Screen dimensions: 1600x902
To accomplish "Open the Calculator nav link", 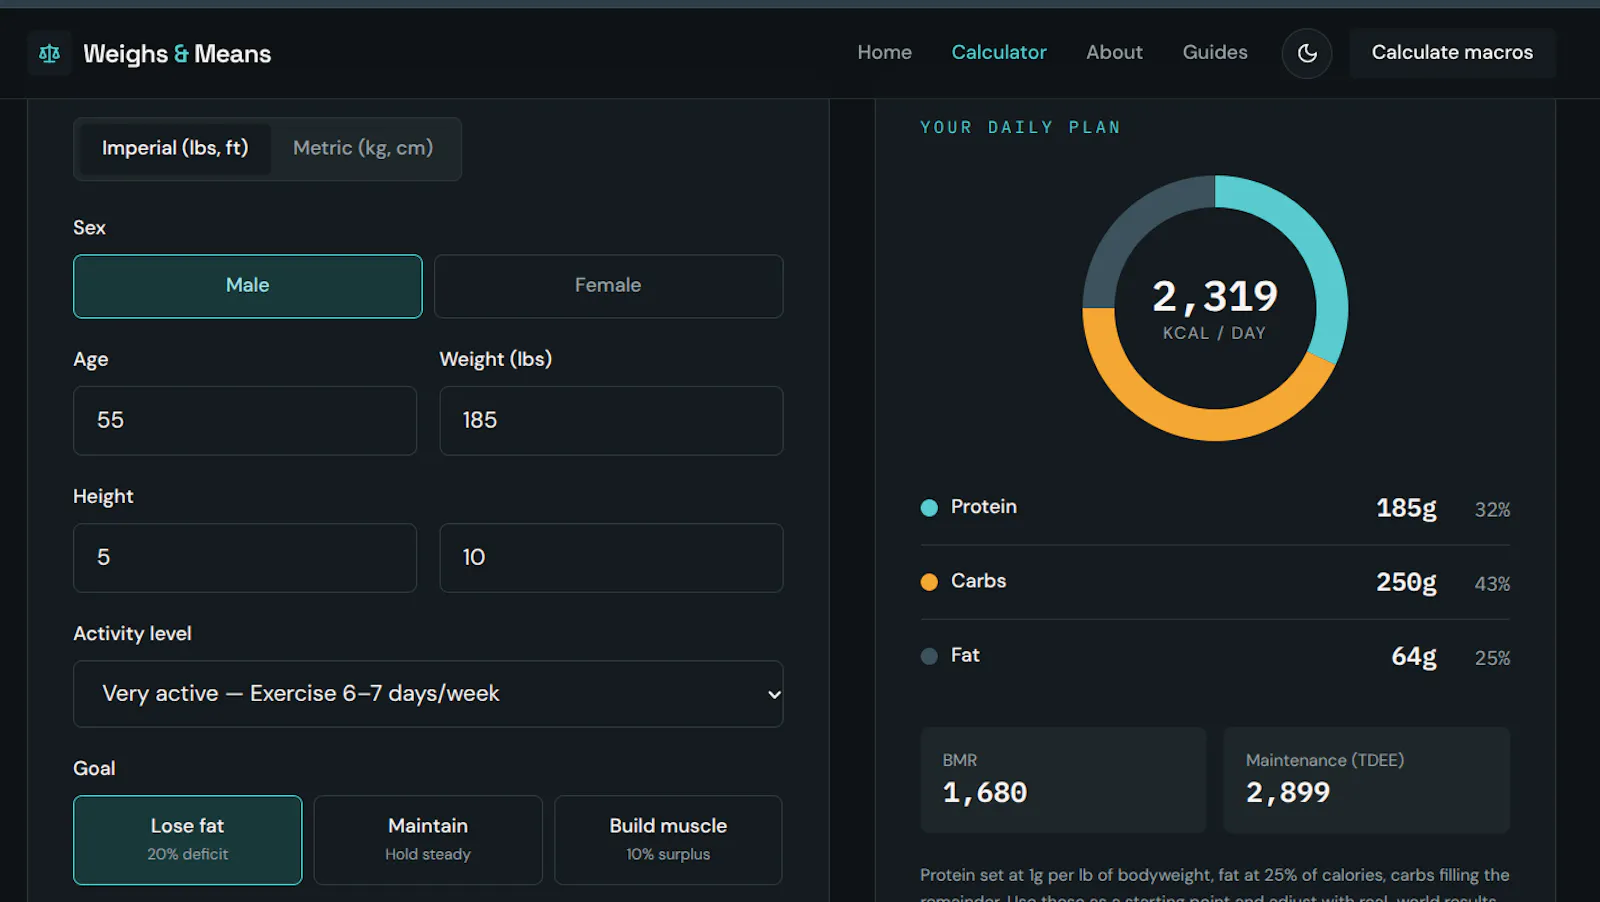I will tap(999, 52).
